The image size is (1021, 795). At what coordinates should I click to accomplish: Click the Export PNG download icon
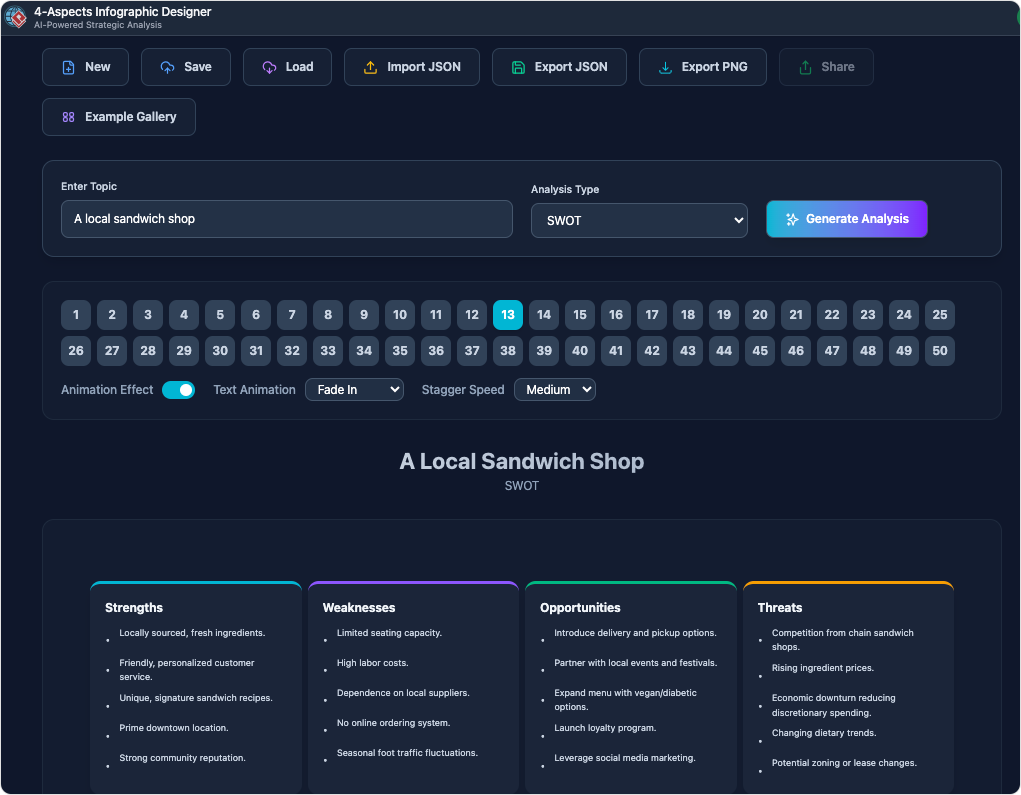[665, 67]
